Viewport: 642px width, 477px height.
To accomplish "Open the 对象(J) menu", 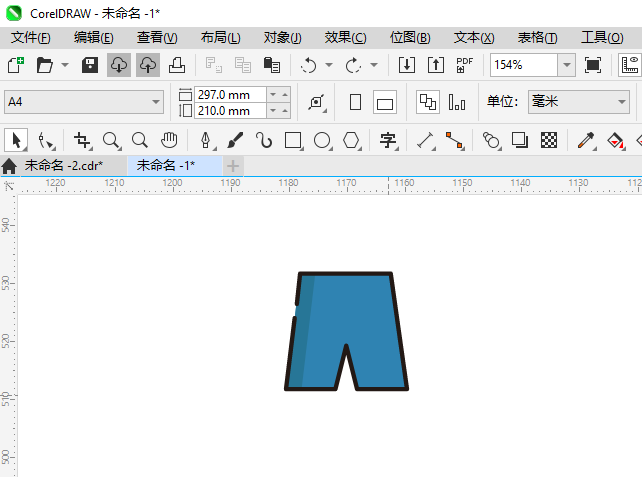I will pos(283,38).
